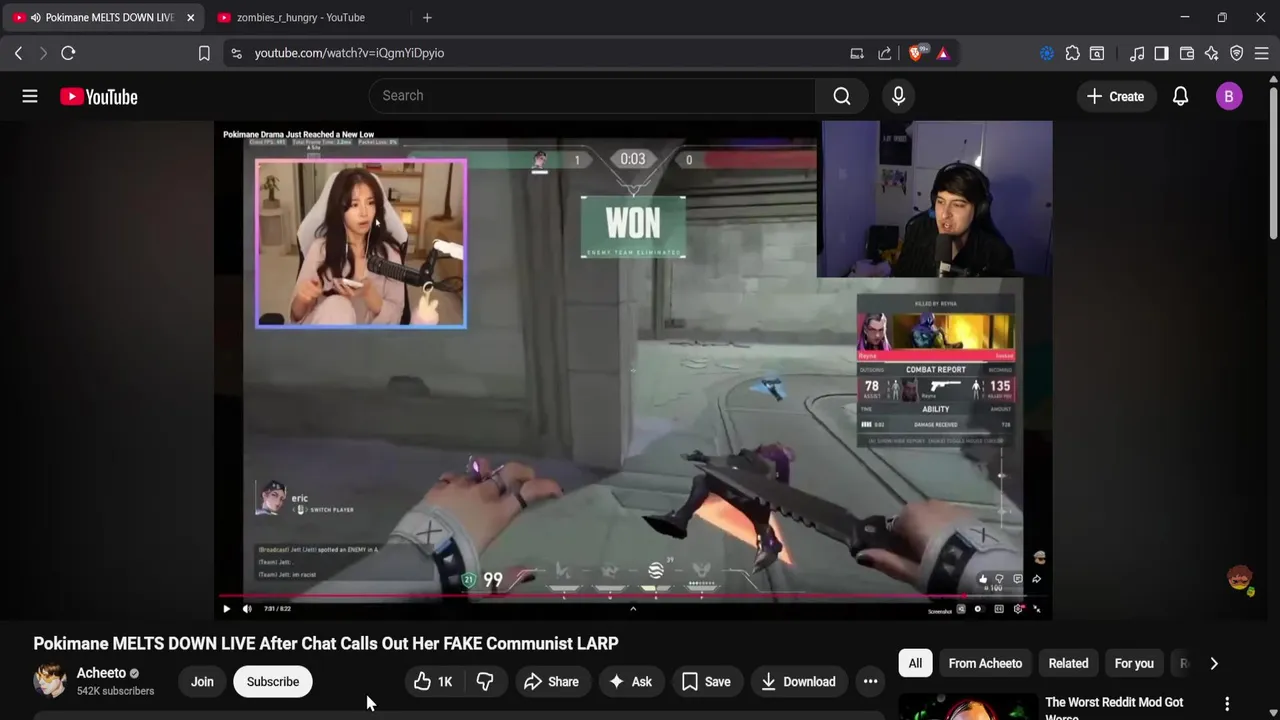Reload the page

pos(68,53)
